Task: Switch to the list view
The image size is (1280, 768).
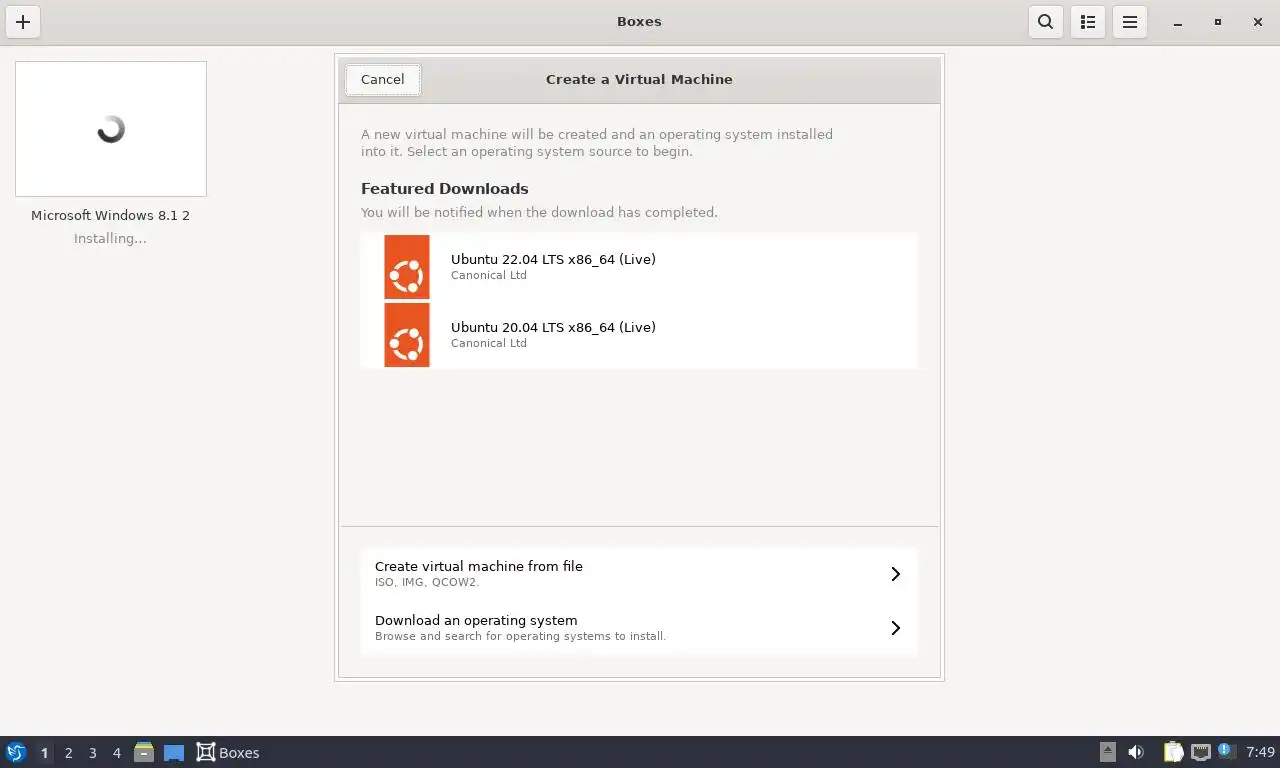Action: click(x=1088, y=22)
